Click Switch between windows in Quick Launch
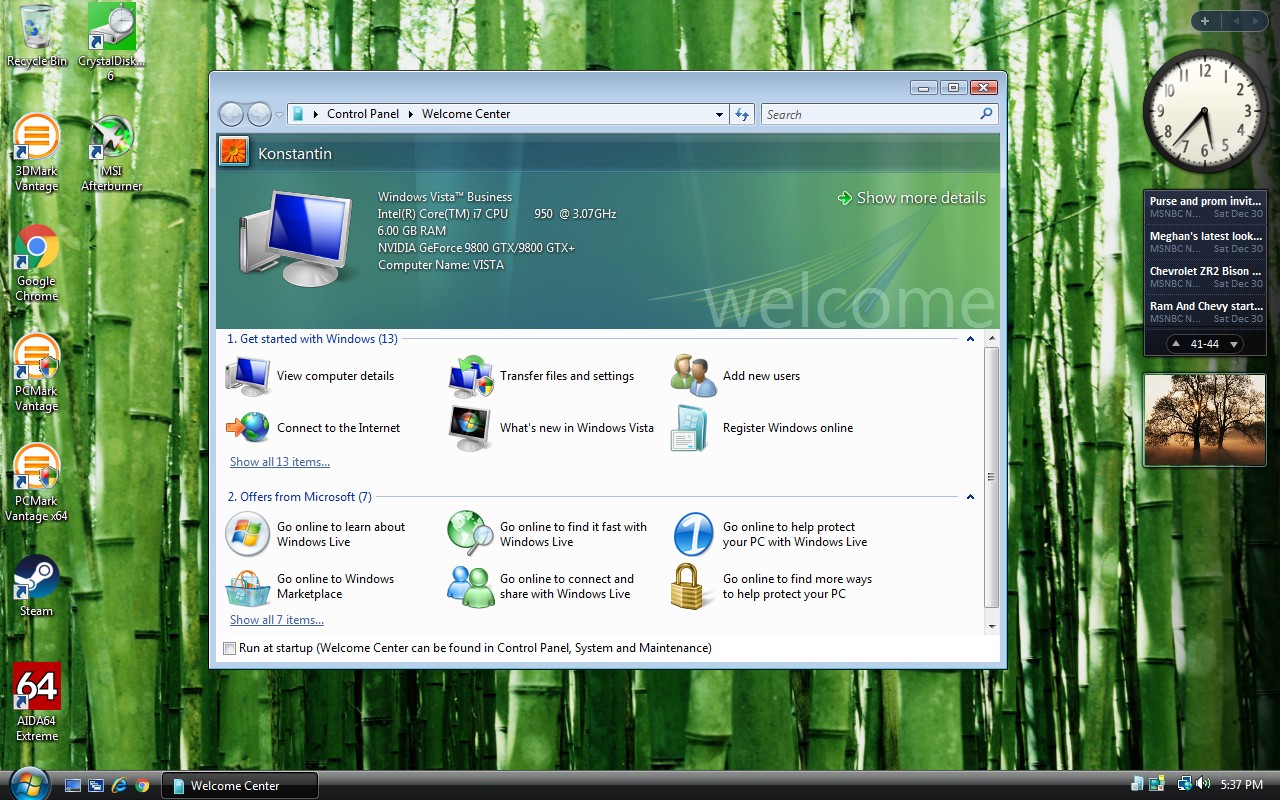Screen dimensions: 1280x800 pyautogui.click(x=96, y=786)
